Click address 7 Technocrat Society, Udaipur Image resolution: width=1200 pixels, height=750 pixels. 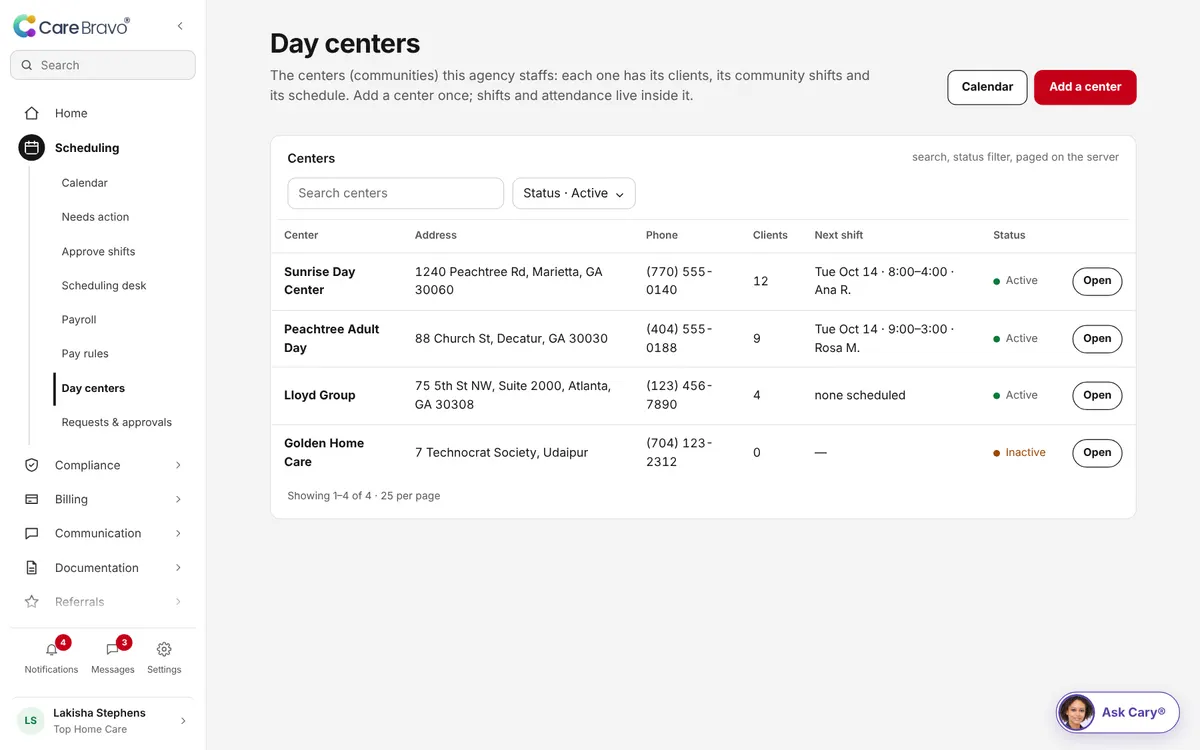click(501, 453)
